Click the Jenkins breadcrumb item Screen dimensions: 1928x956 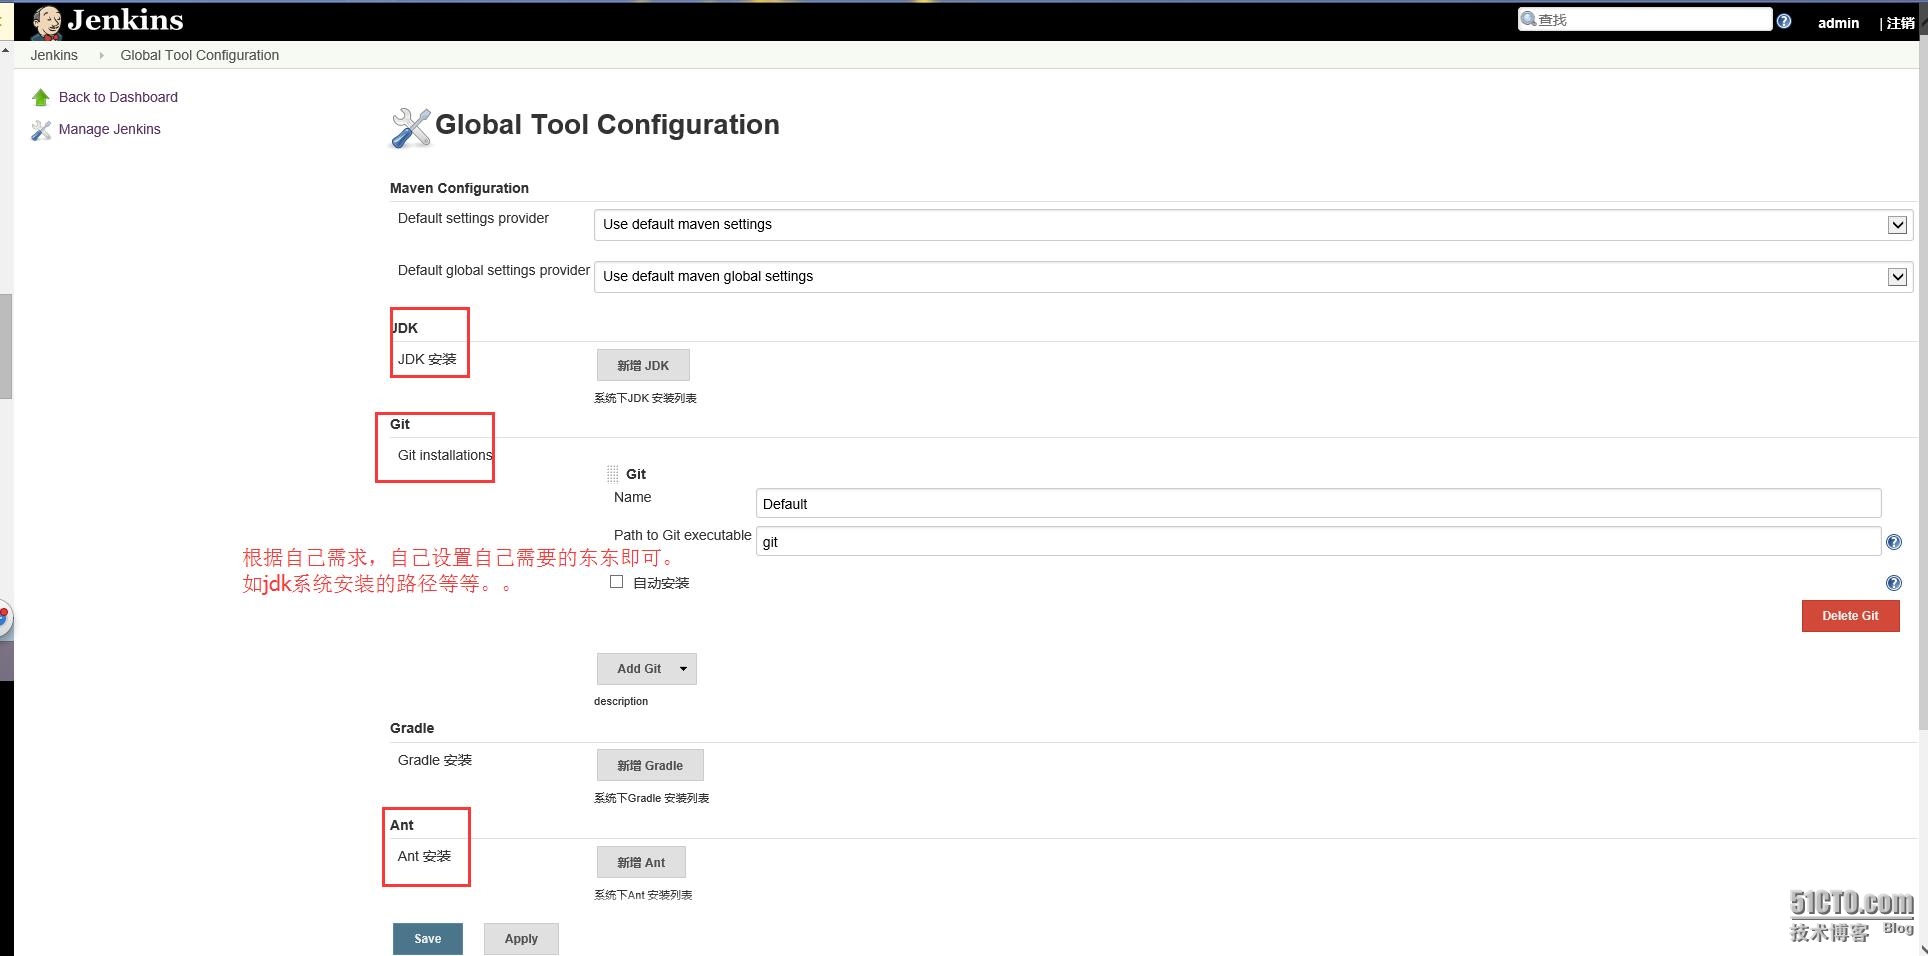pos(54,55)
